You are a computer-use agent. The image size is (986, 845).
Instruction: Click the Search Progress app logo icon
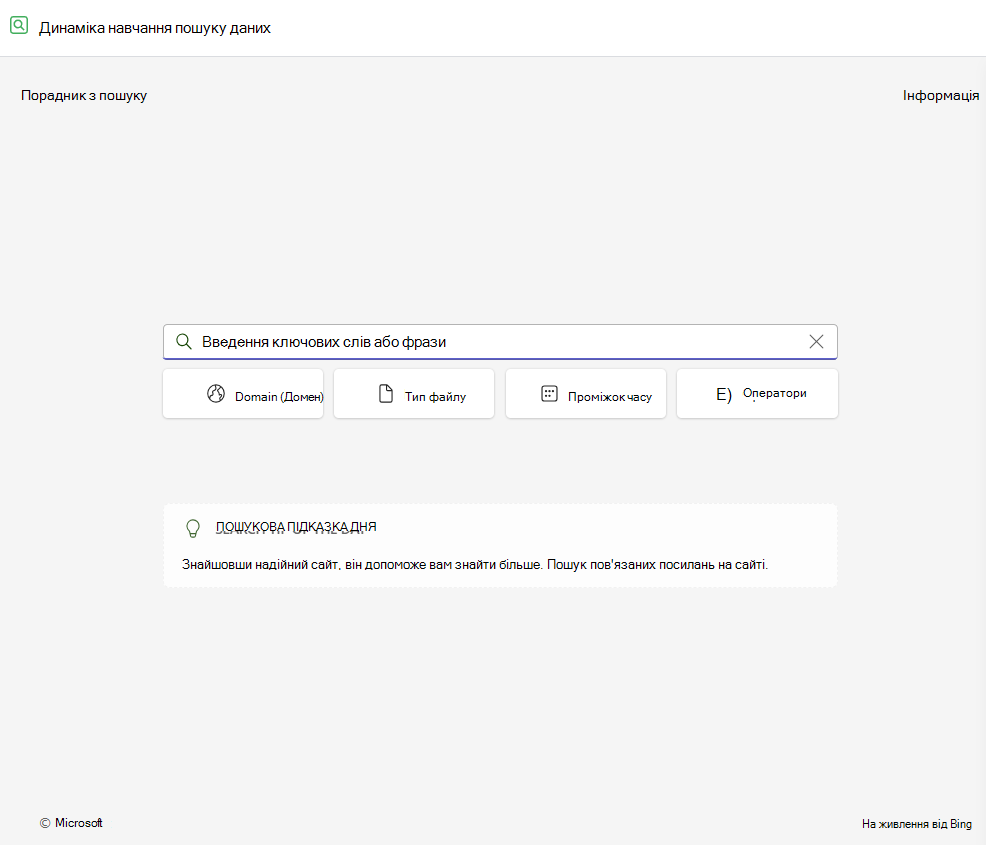pos(19,25)
